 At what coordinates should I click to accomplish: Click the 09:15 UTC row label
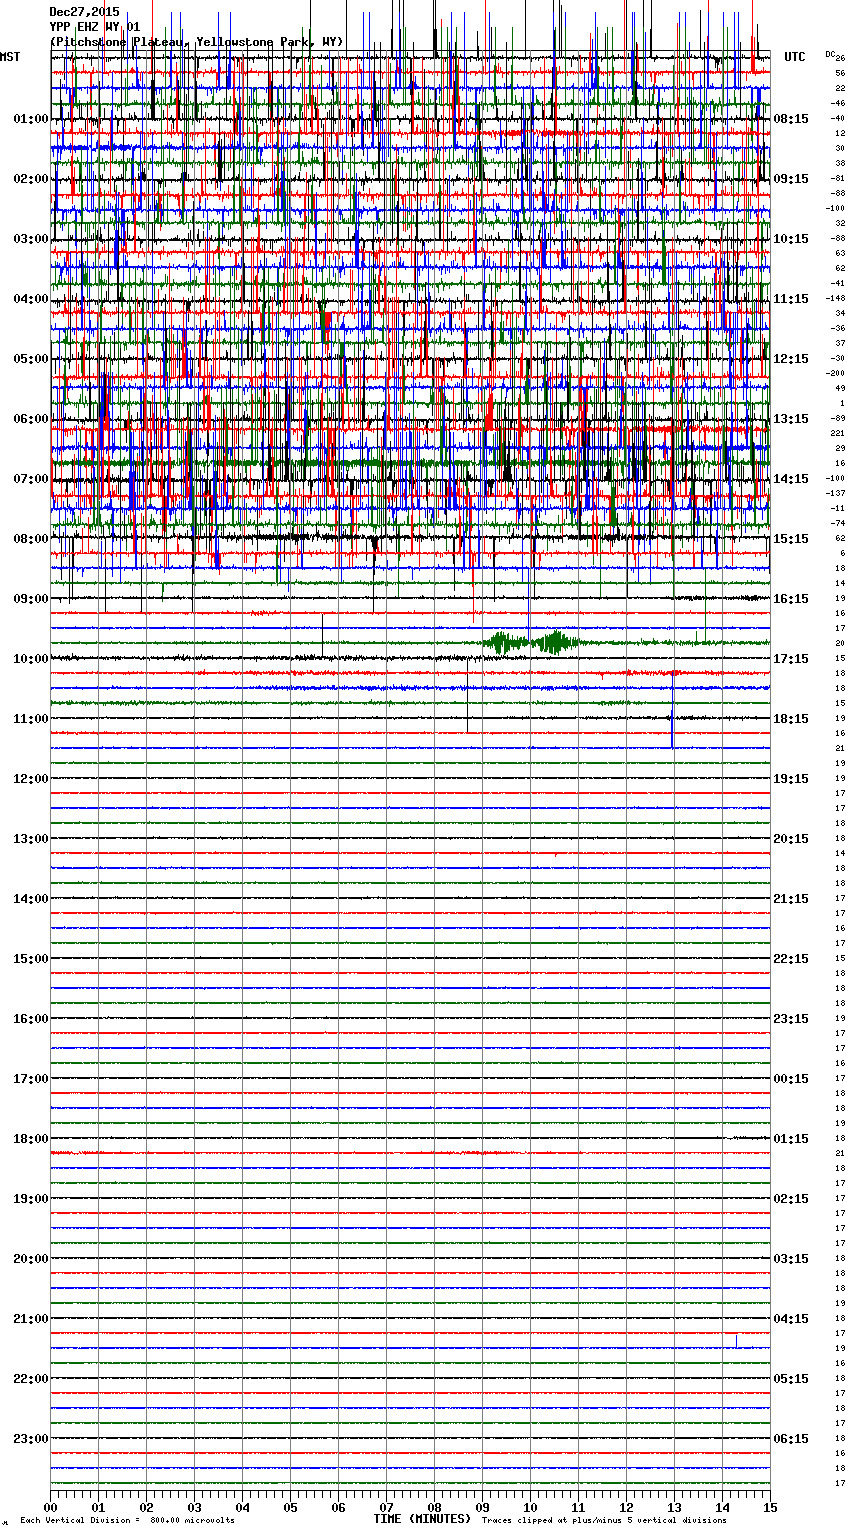791,179
